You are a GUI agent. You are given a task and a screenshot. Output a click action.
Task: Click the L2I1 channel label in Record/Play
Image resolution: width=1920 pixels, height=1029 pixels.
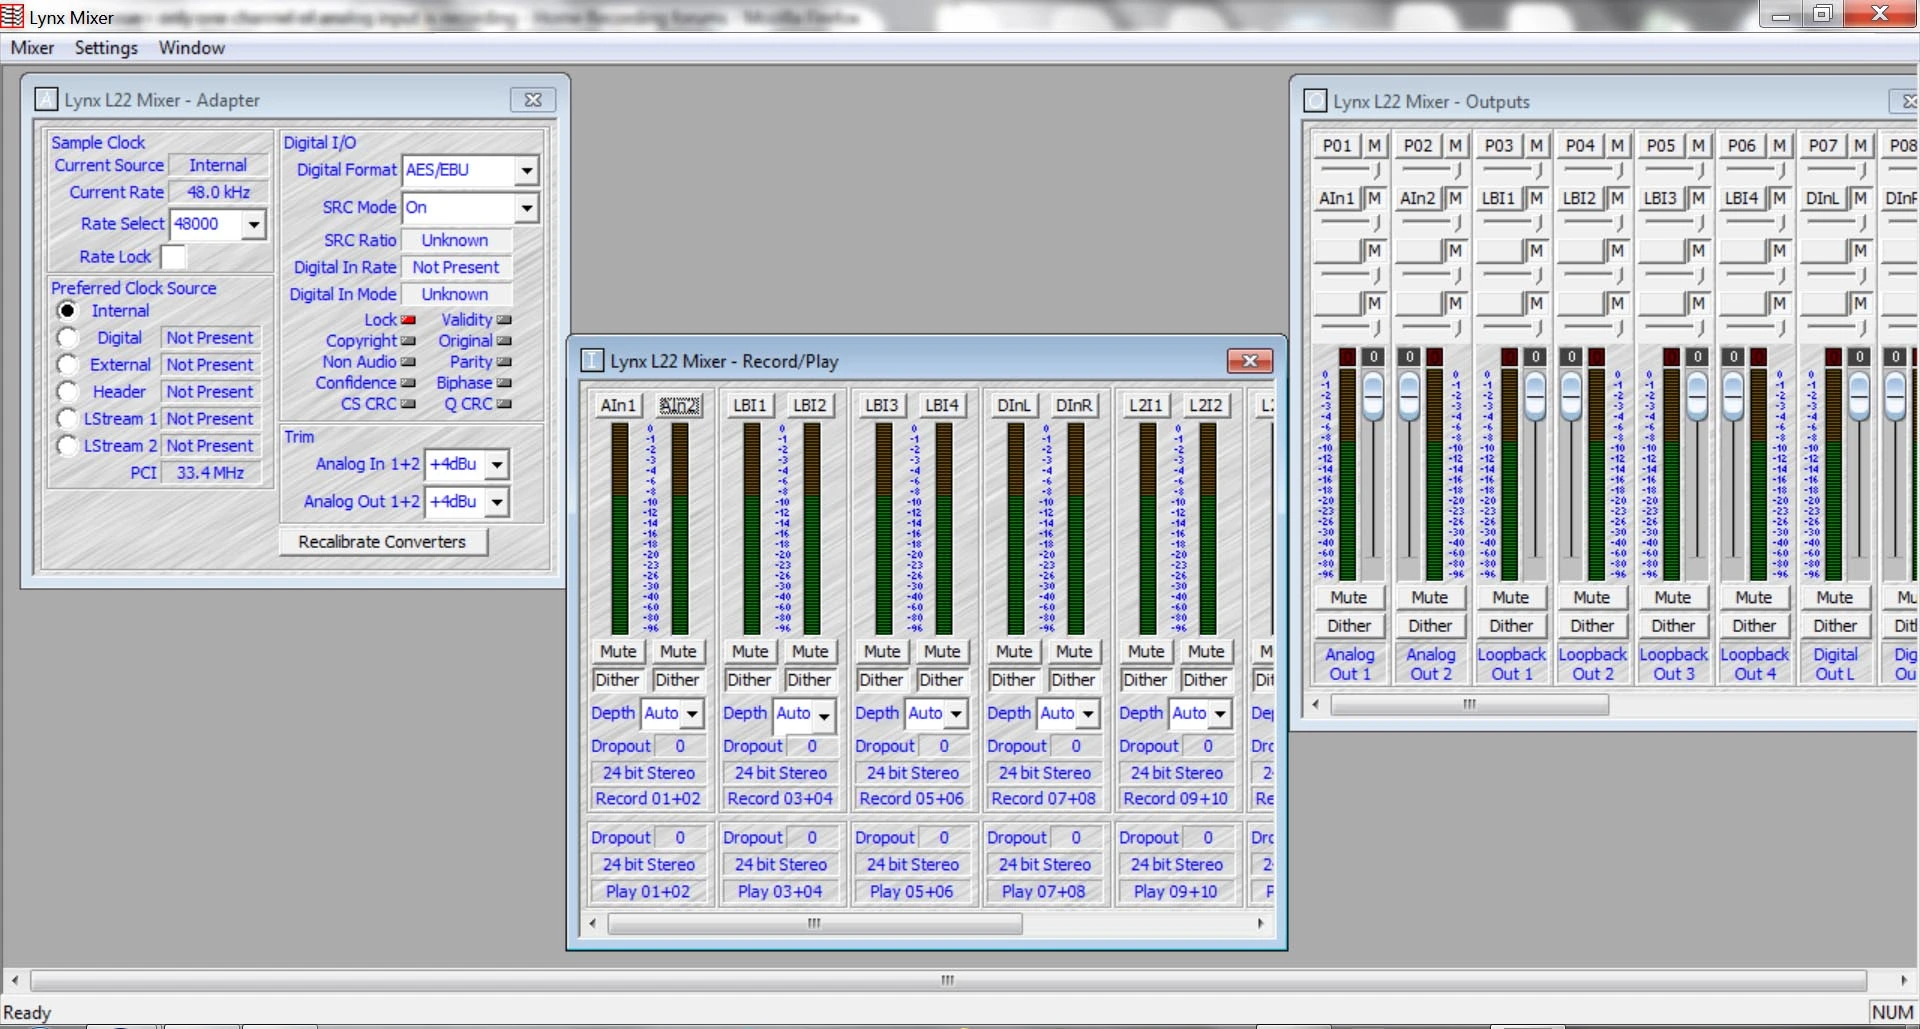pyautogui.click(x=1146, y=405)
